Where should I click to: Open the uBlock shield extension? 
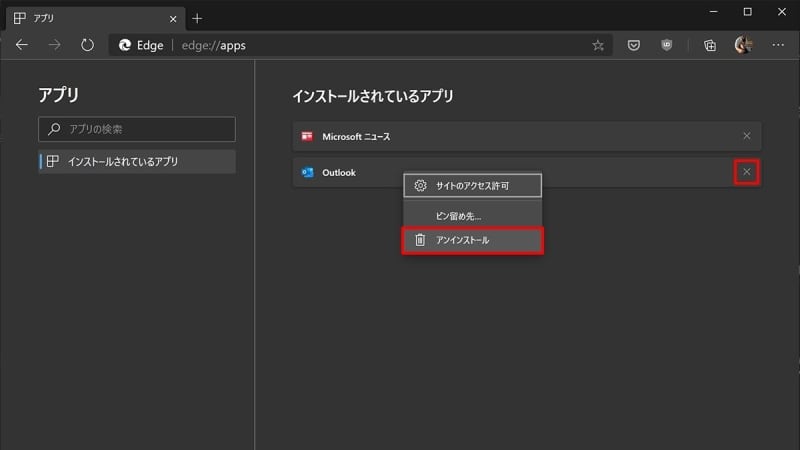(x=666, y=45)
